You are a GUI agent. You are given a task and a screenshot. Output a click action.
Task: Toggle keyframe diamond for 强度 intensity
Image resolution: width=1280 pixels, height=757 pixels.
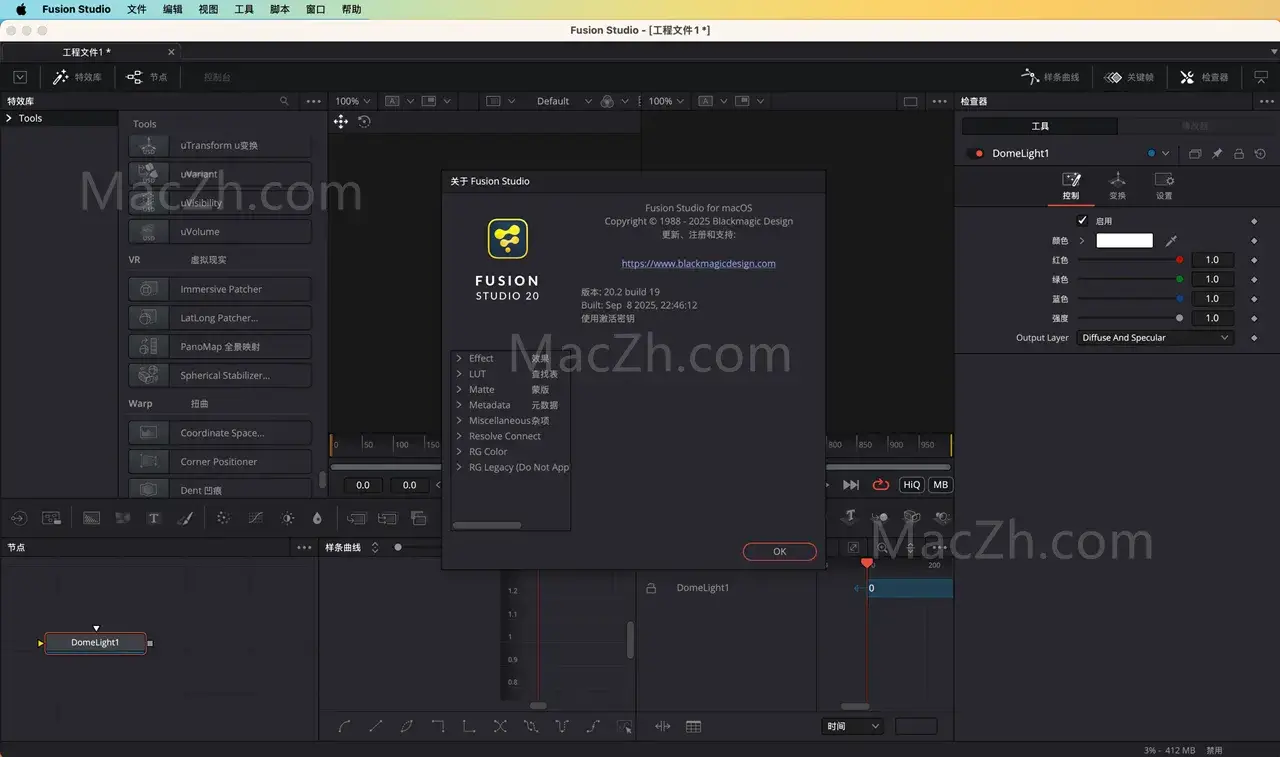click(1254, 318)
